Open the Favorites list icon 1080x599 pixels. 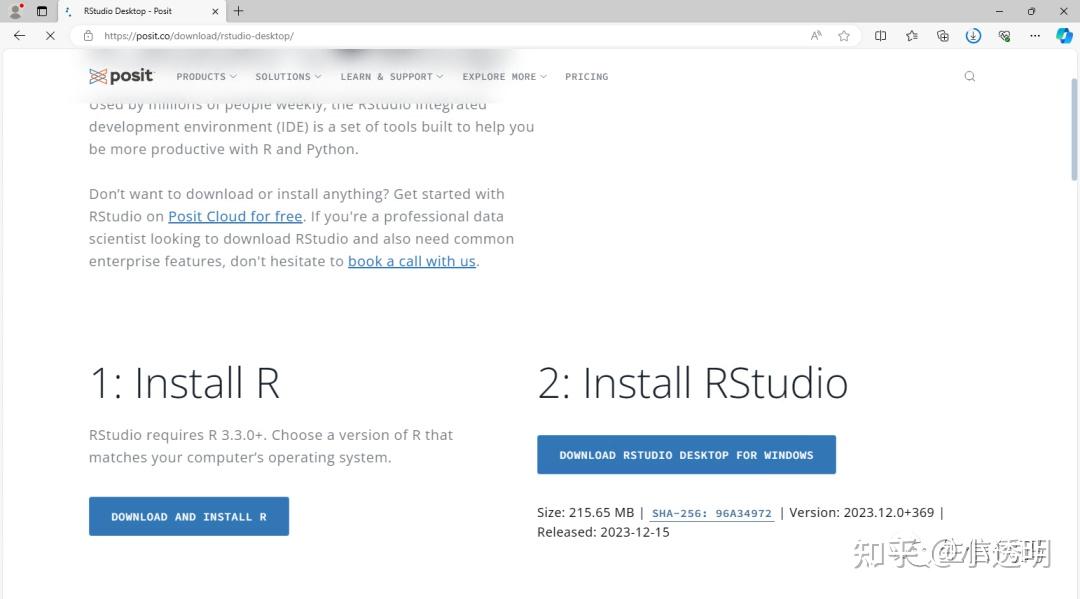point(912,36)
